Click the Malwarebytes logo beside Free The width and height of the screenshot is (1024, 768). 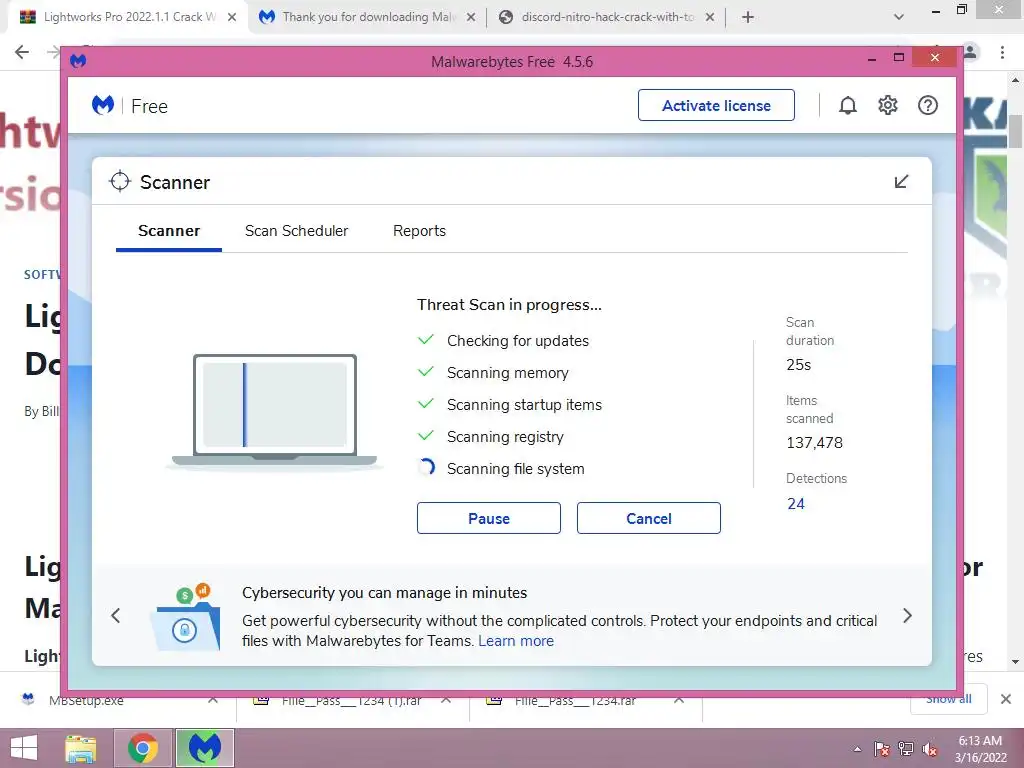point(103,104)
